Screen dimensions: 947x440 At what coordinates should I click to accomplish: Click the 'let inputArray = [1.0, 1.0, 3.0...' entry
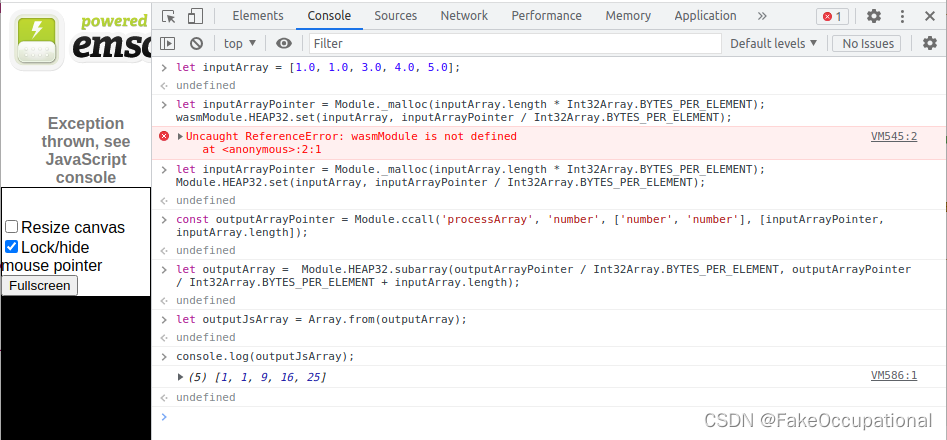318,68
